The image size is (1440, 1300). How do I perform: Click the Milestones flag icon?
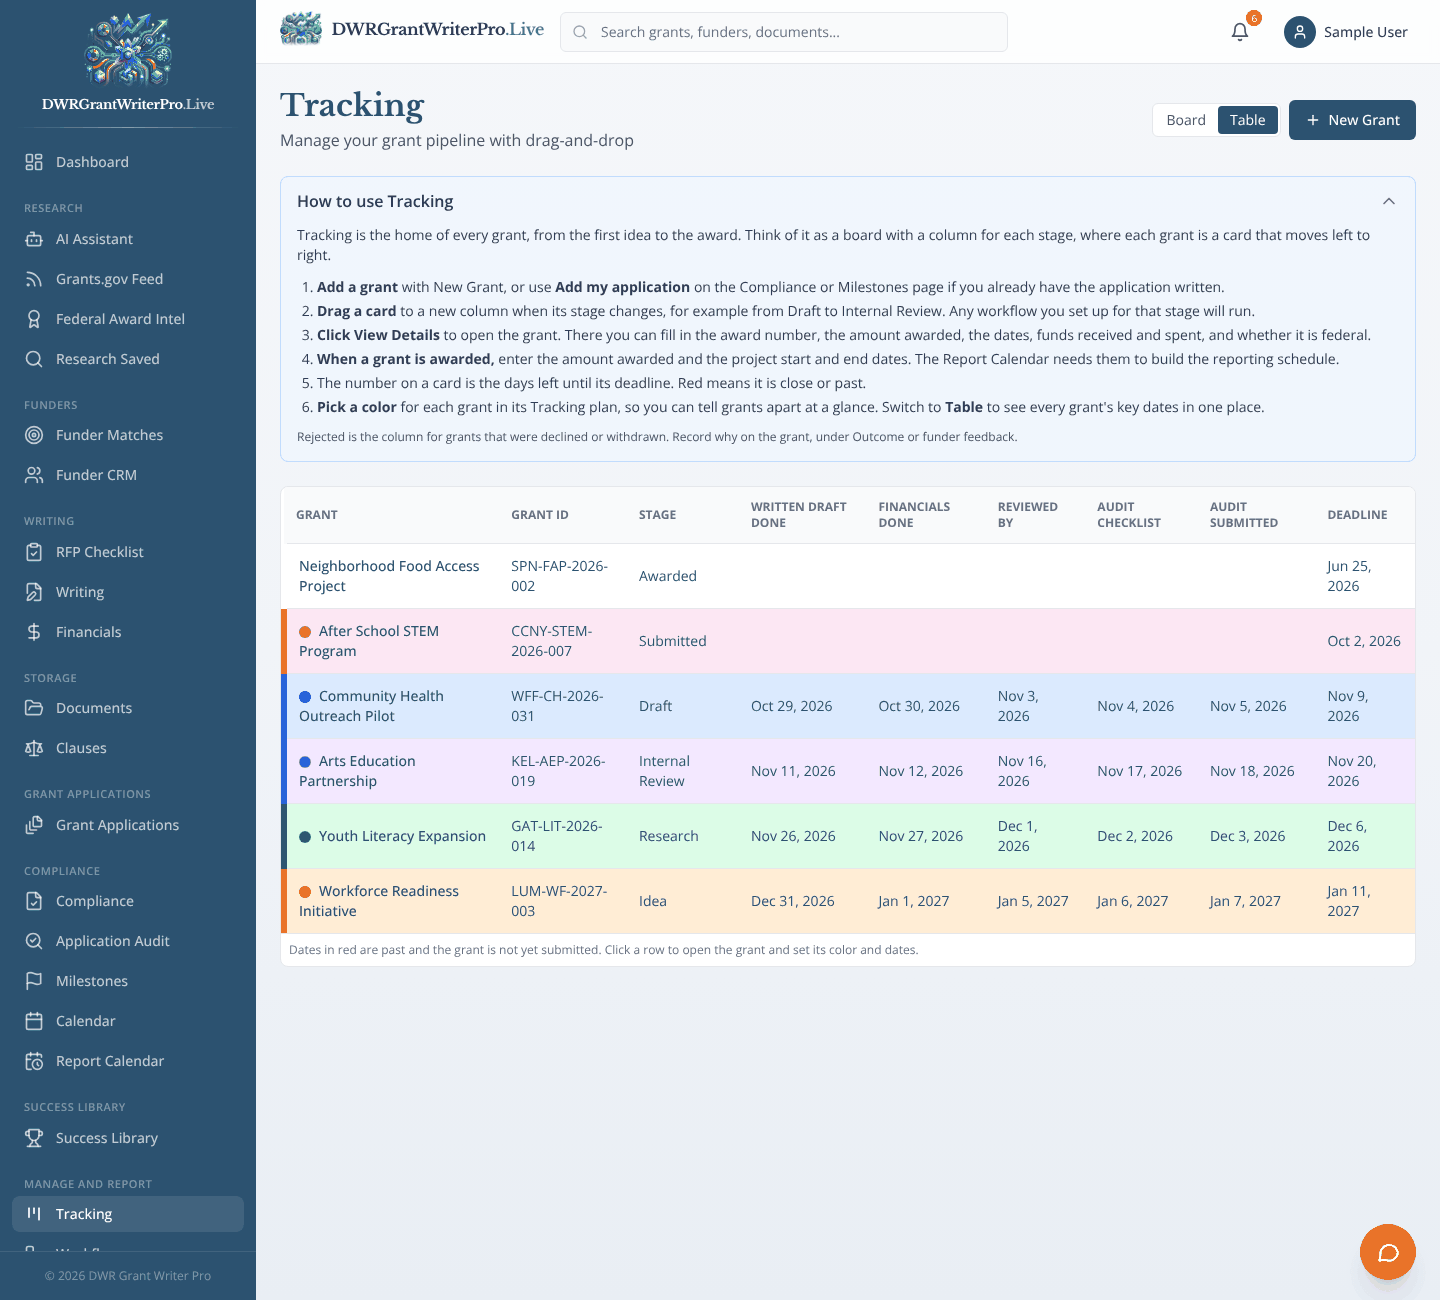[x=34, y=981]
